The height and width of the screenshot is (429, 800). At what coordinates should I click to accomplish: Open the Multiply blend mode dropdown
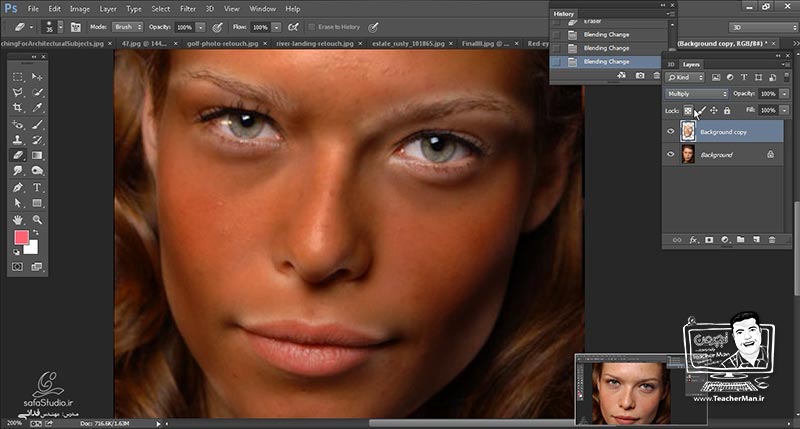click(x=696, y=94)
